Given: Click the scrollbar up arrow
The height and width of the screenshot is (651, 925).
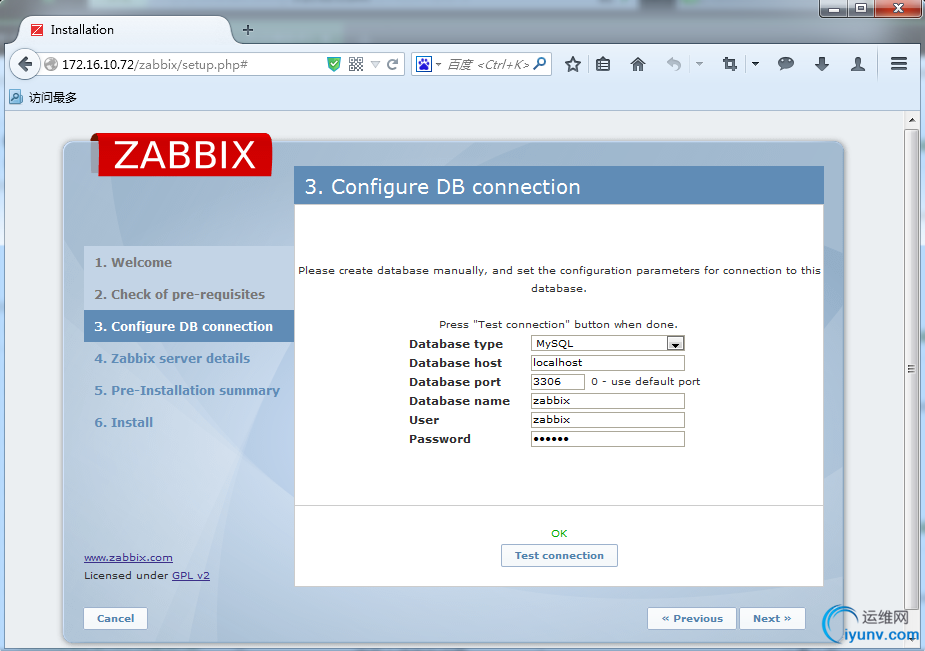Looking at the screenshot, I should coord(912,120).
